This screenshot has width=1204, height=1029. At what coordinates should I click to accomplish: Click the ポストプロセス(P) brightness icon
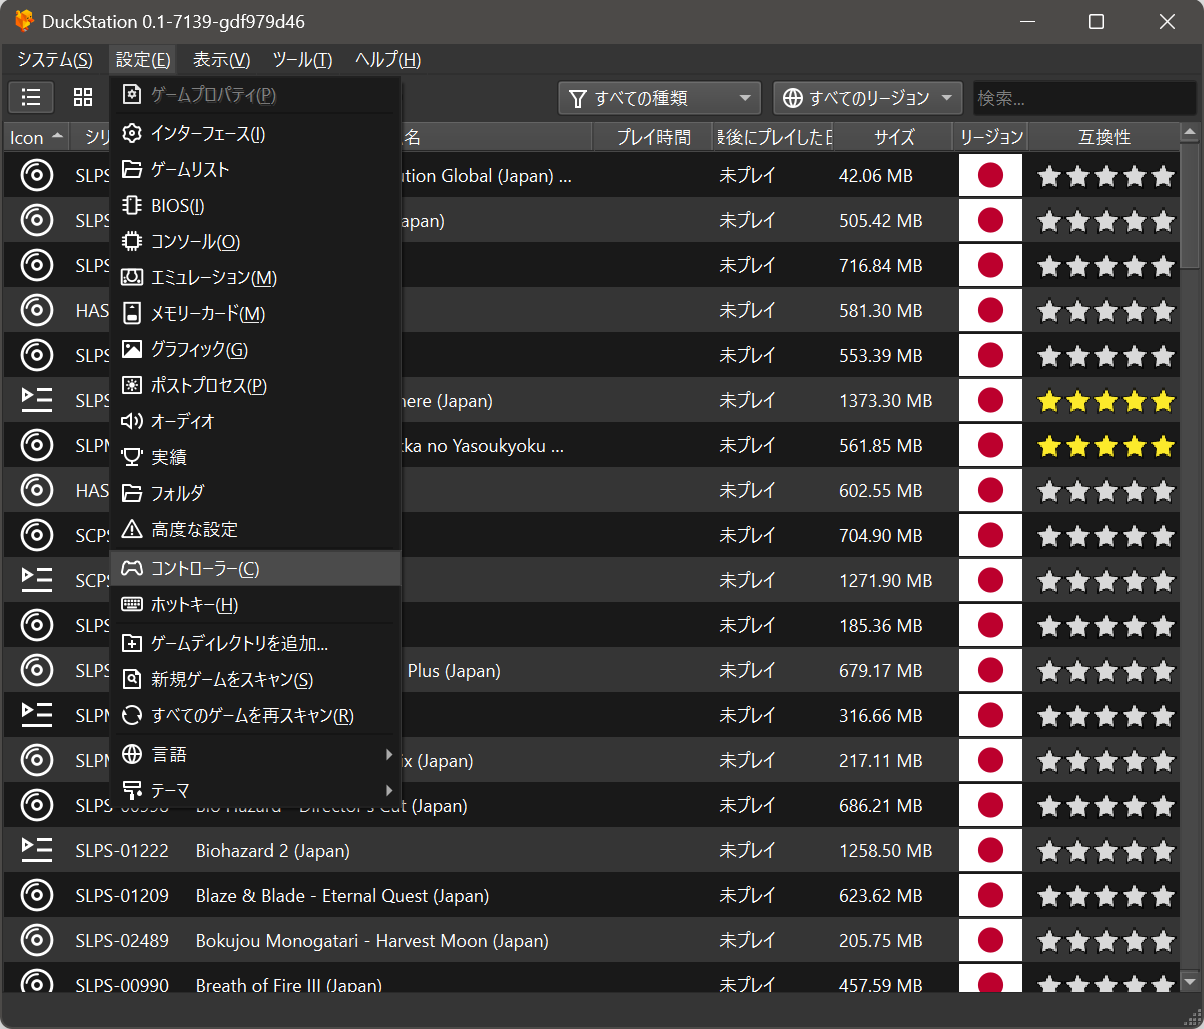tap(132, 385)
